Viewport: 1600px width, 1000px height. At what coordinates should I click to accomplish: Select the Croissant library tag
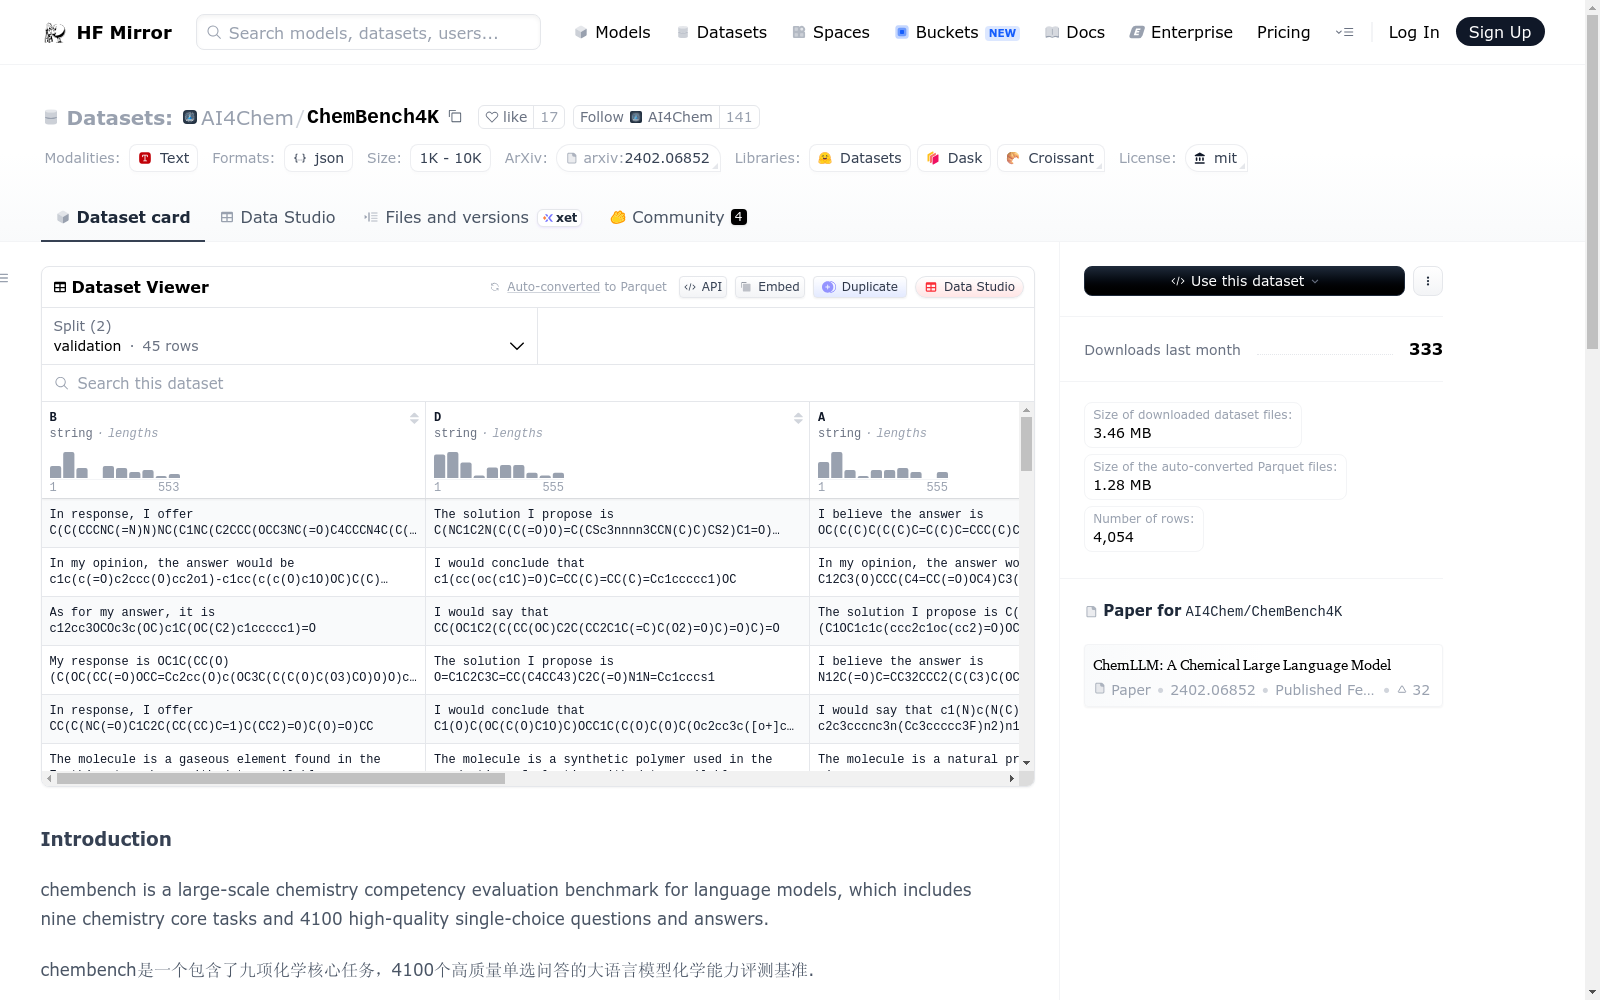pyautogui.click(x=1050, y=158)
